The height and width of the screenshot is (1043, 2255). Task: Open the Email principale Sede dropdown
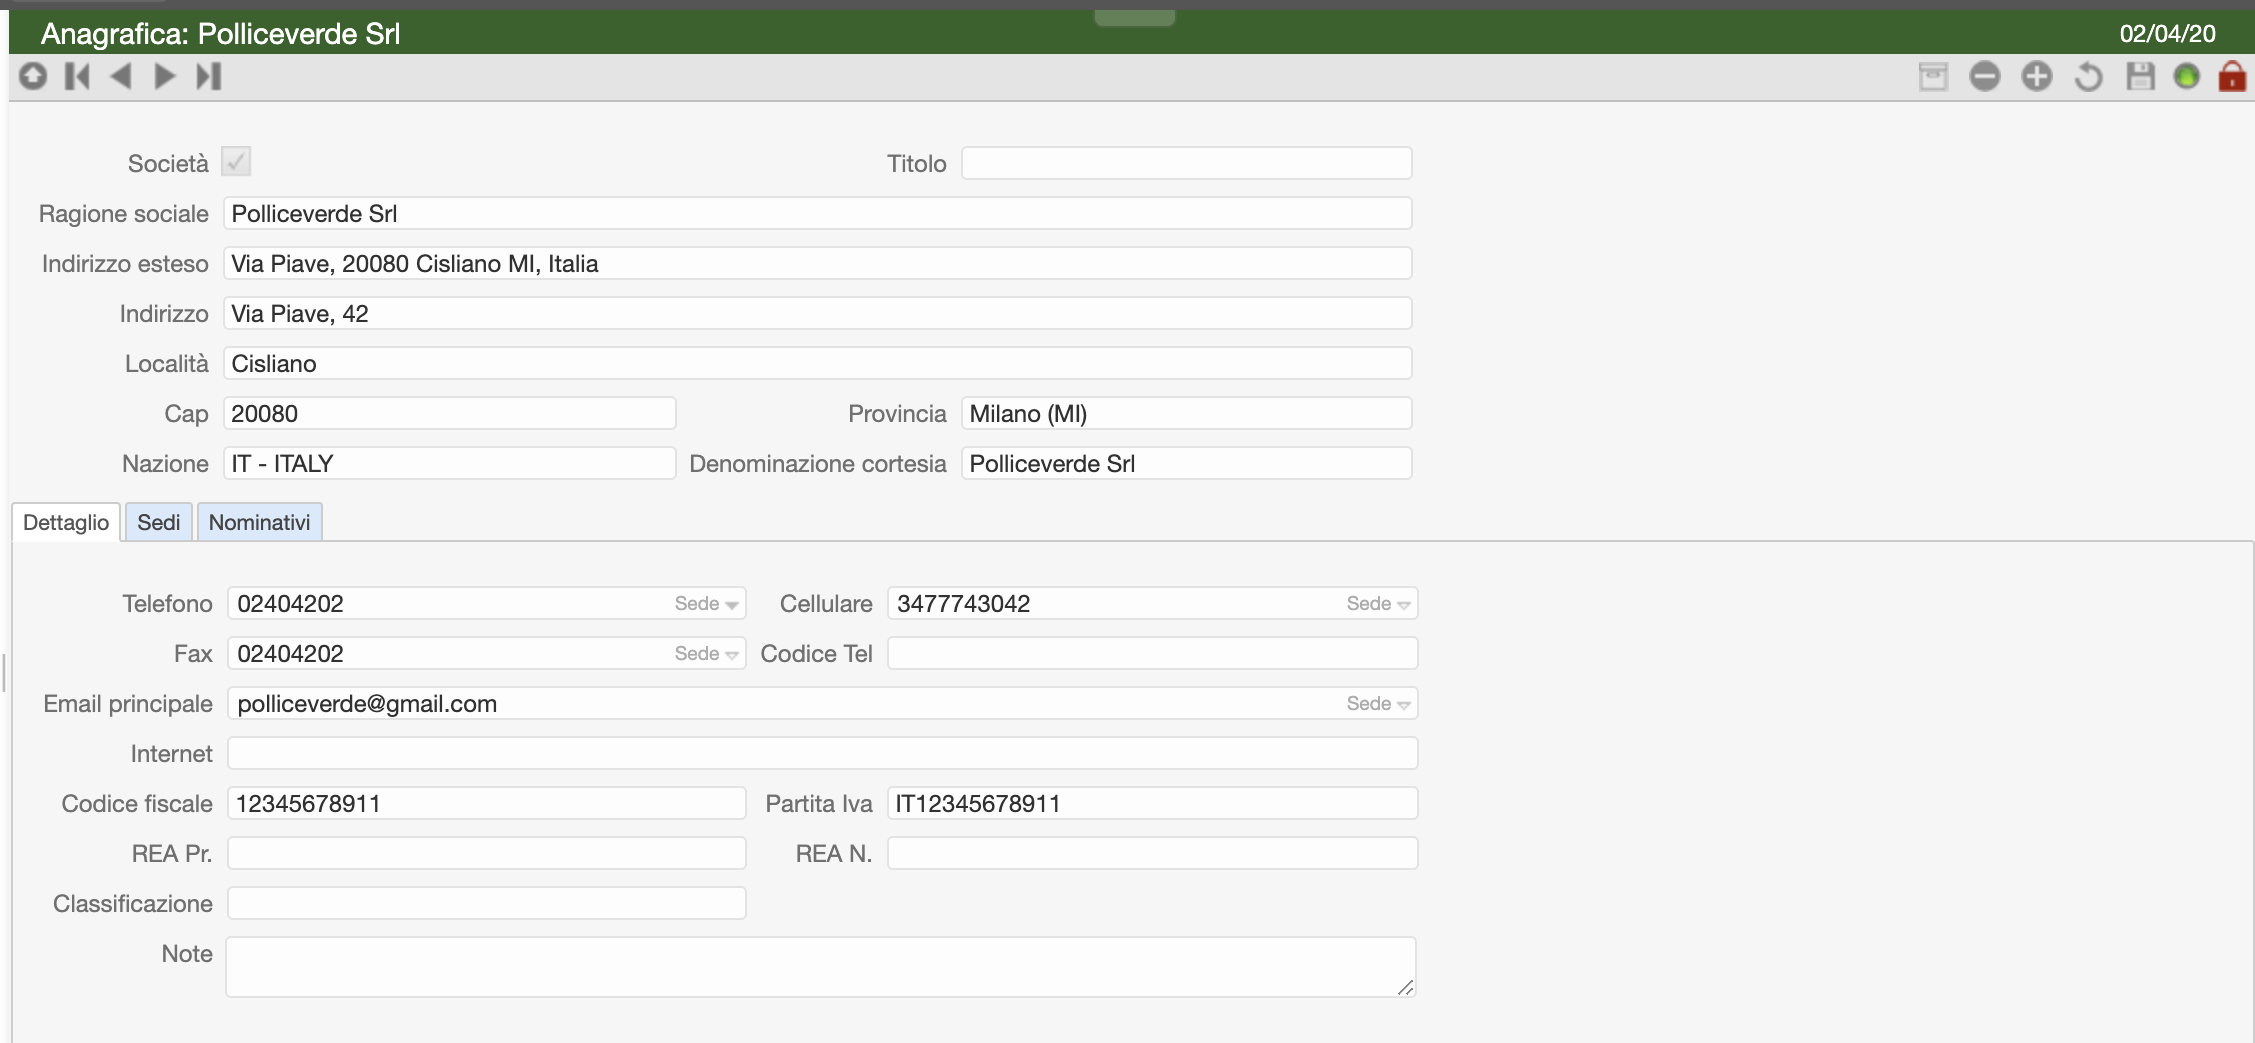coord(1378,704)
